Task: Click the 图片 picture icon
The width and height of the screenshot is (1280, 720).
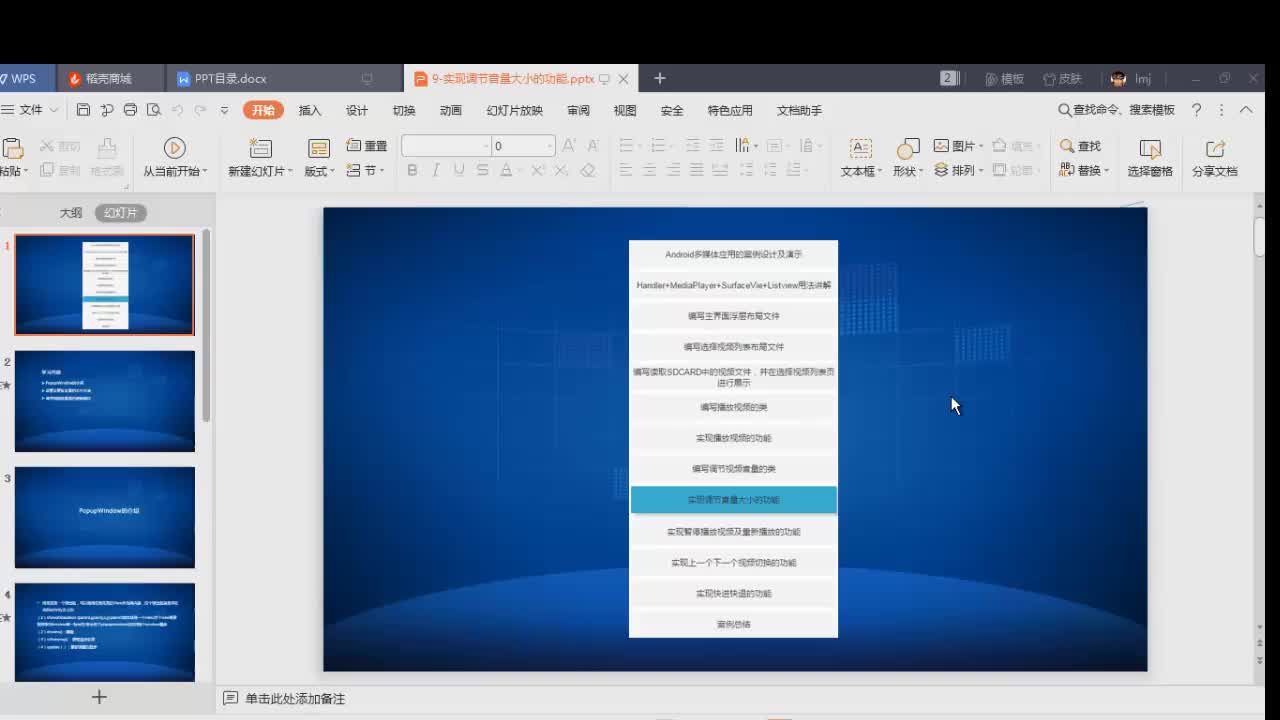Action: [x=941, y=146]
